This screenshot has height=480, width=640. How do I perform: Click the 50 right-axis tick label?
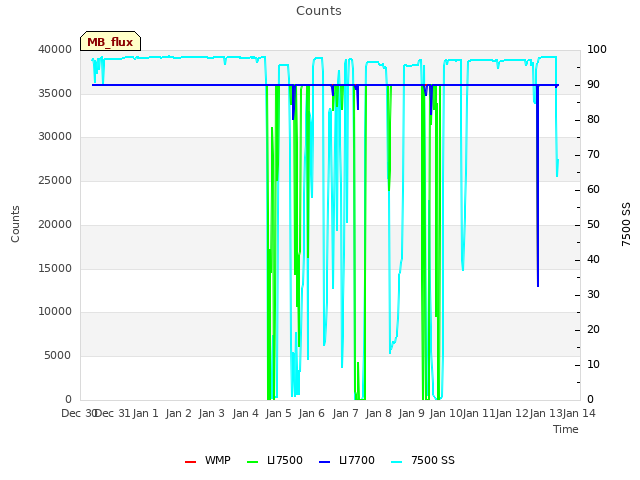(x=593, y=224)
